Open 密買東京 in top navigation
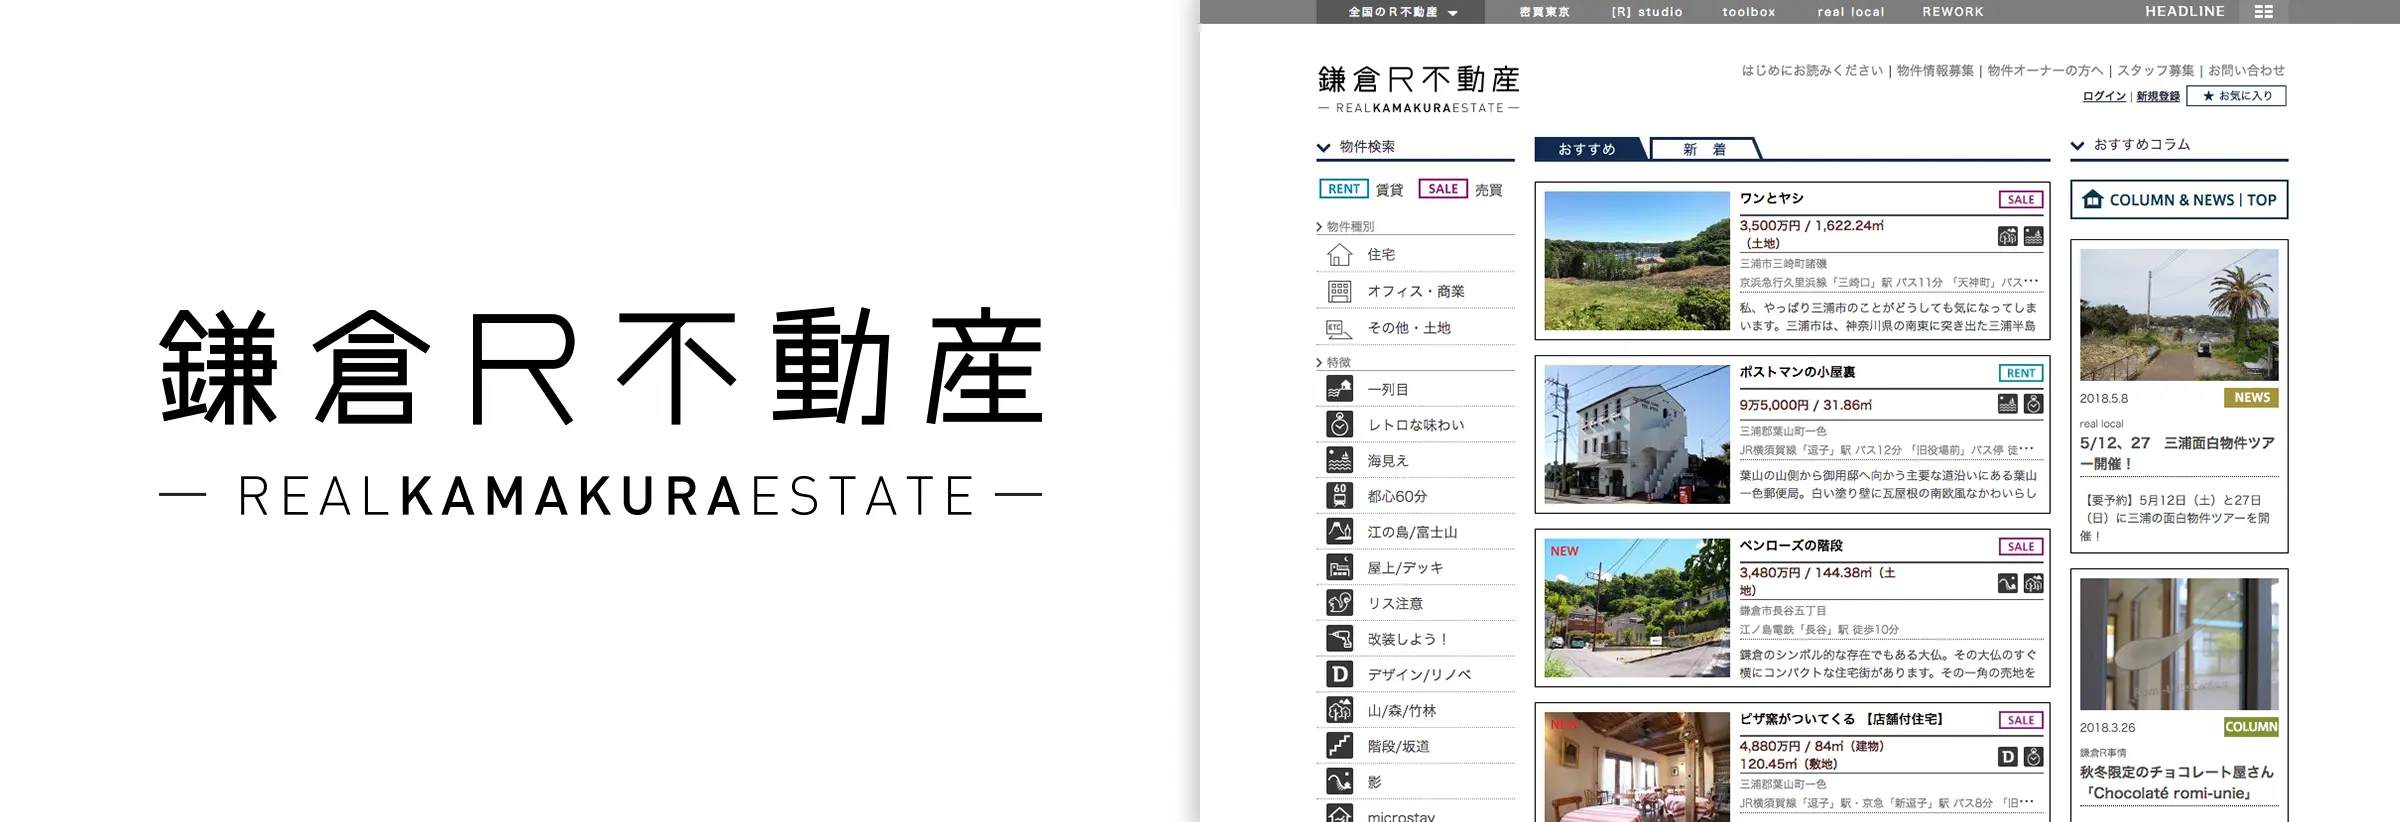This screenshot has height=822, width=2400. [1544, 12]
